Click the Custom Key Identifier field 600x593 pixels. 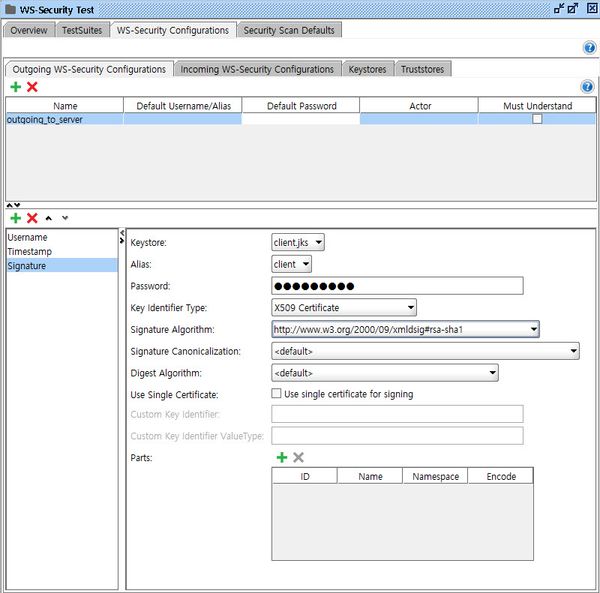(x=397, y=414)
